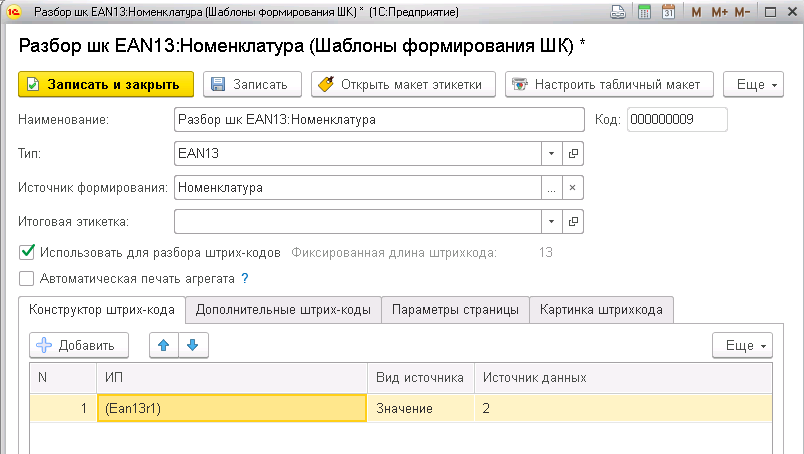Image resolution: width=804 pixels, height=454 pixels.
Task: Click the ИП column header
Action: [232, 378]
